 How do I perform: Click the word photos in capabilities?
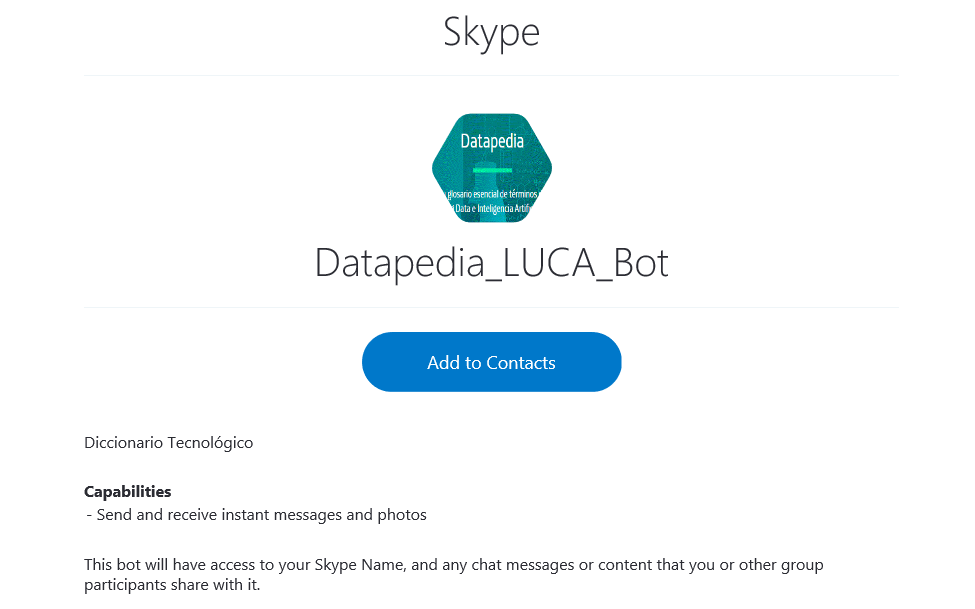[402, 515]
